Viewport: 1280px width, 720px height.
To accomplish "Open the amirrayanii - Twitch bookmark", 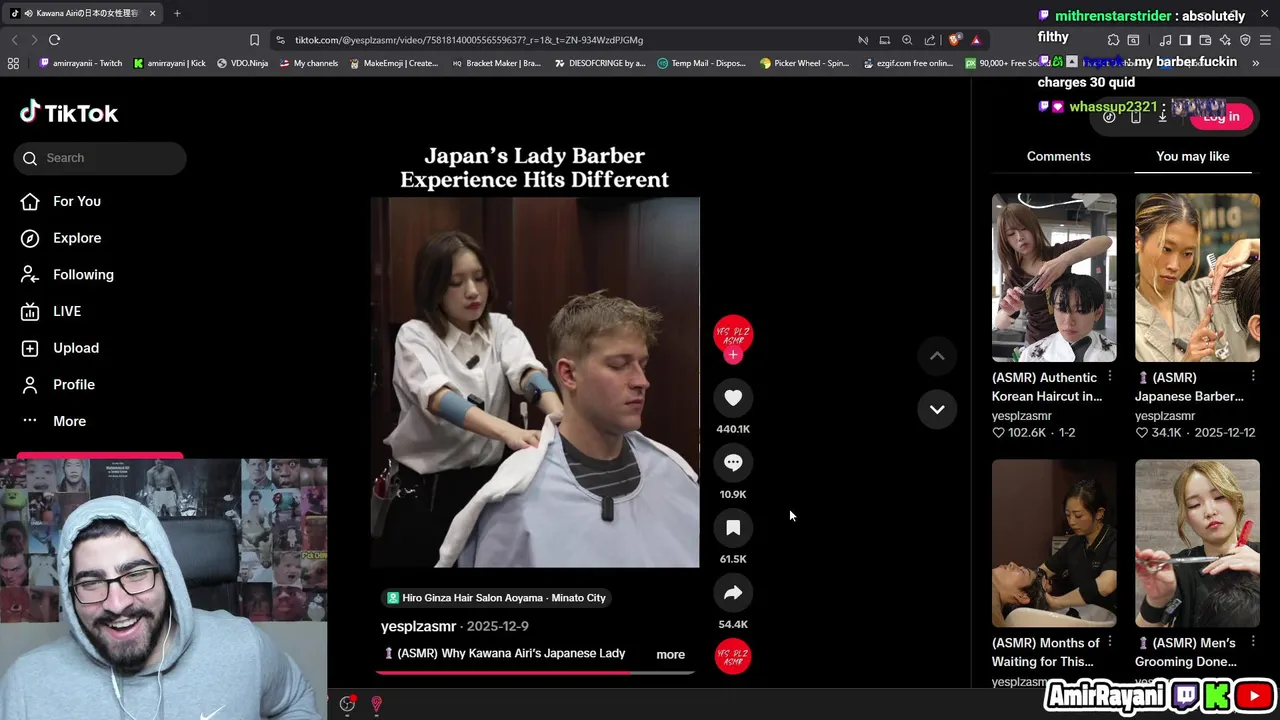I will [80, 63].
